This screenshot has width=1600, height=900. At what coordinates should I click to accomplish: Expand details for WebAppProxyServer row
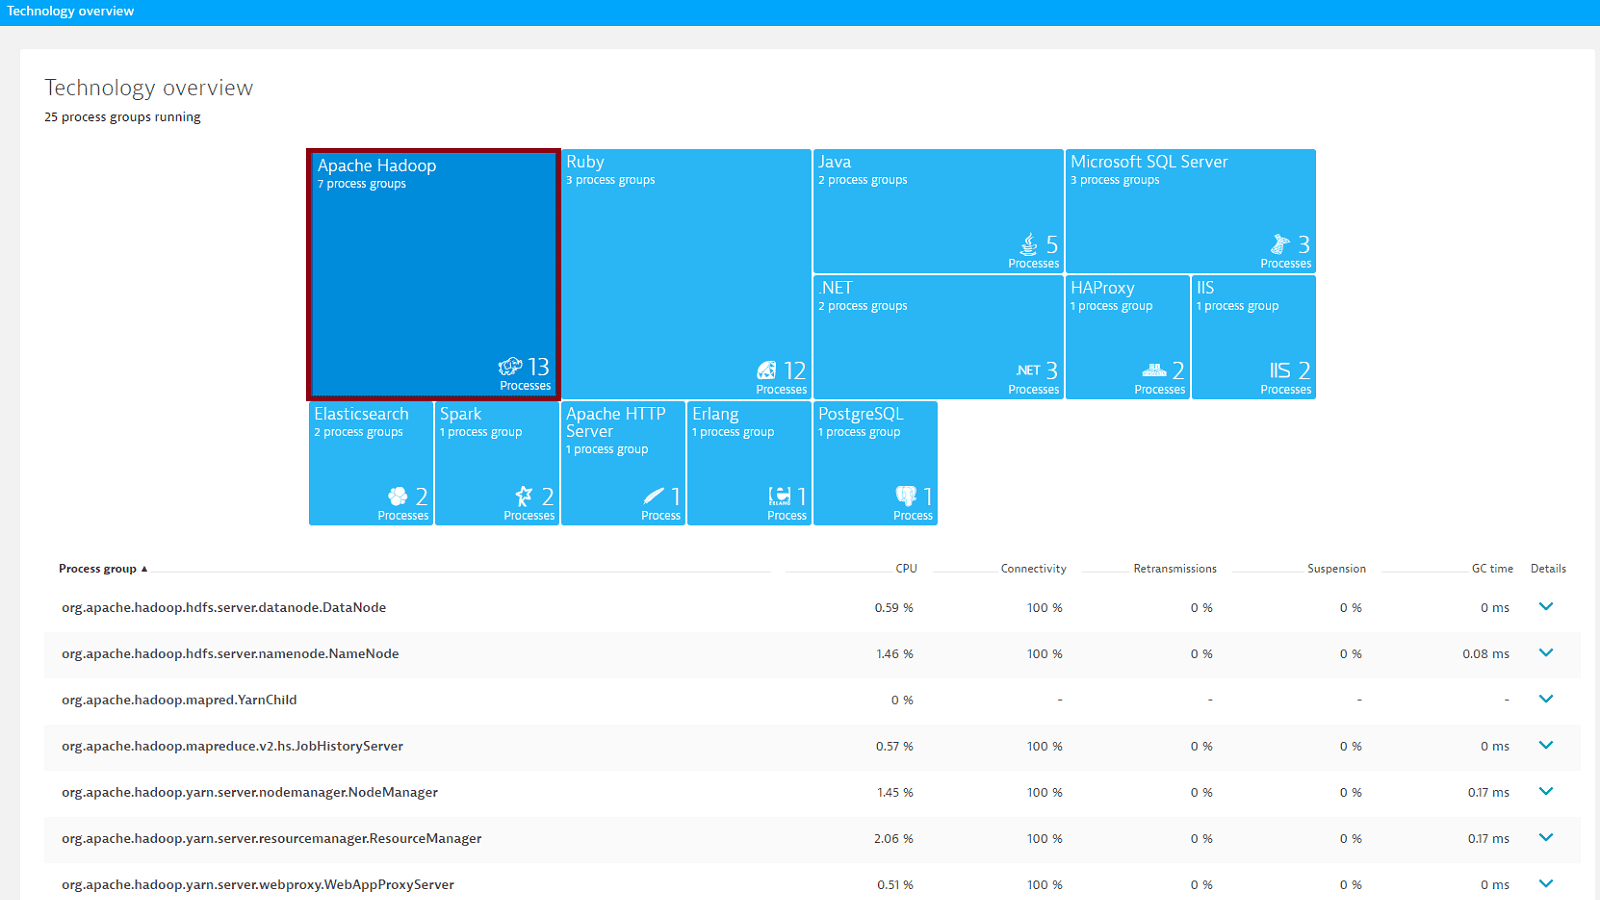tap(1546, 883)
